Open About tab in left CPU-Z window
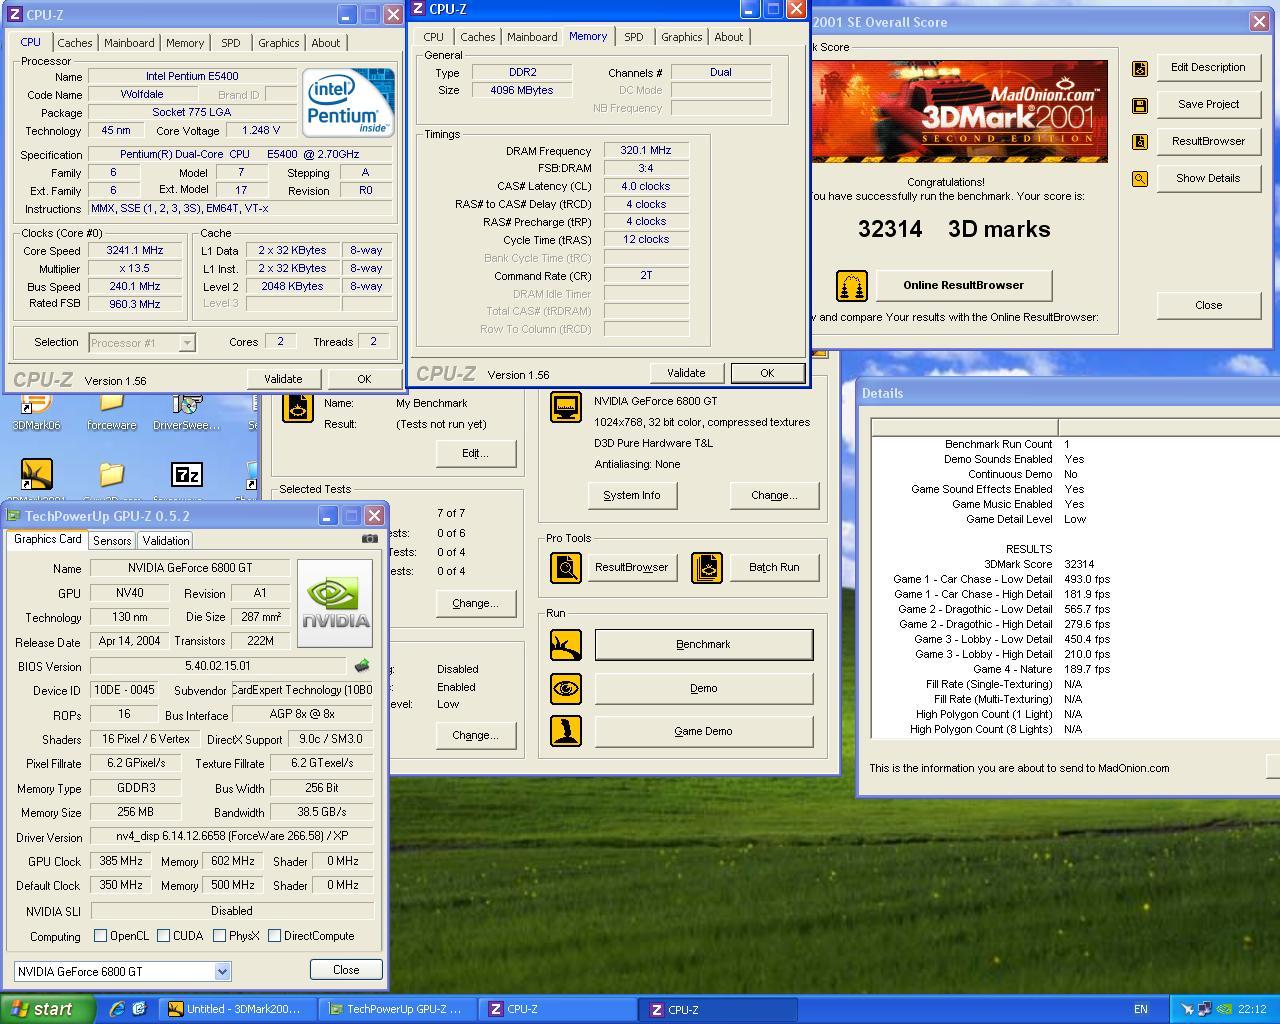 point(325,43)
